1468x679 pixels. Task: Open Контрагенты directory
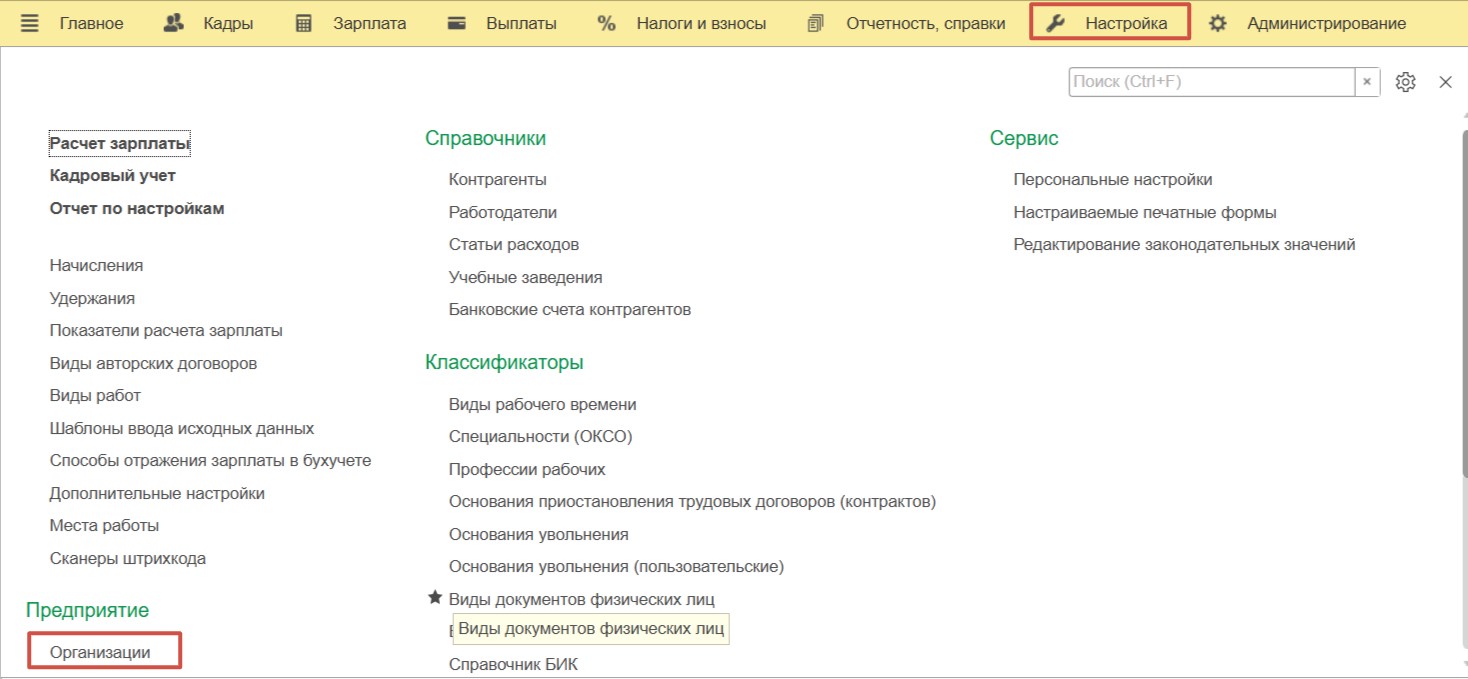[497, 179]
